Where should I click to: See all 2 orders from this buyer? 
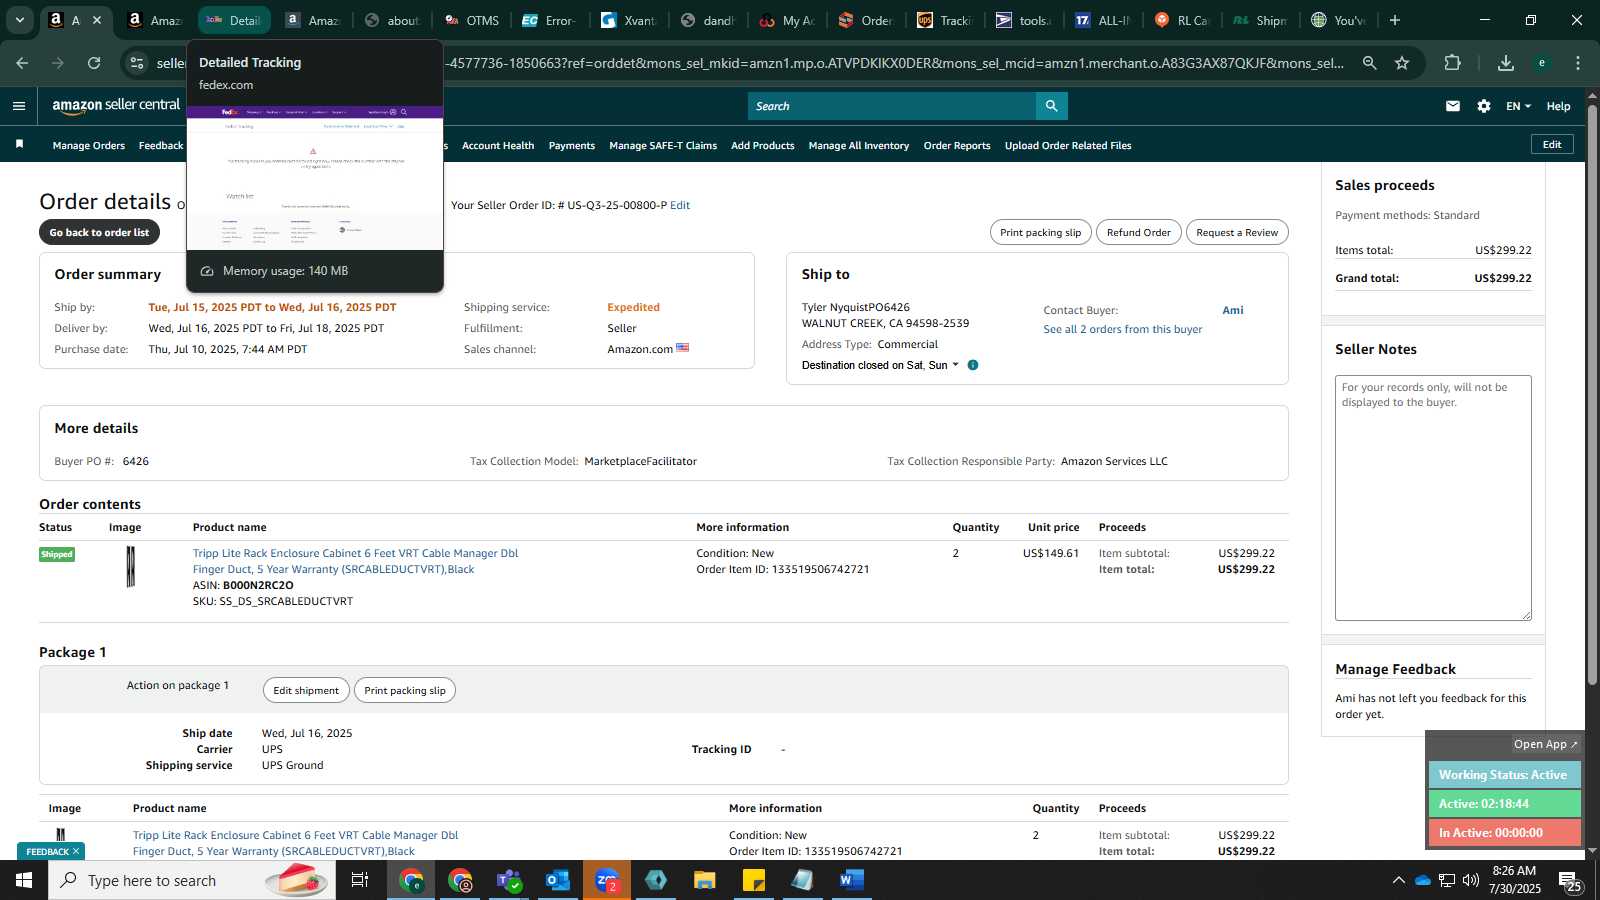click(1123, 329)
